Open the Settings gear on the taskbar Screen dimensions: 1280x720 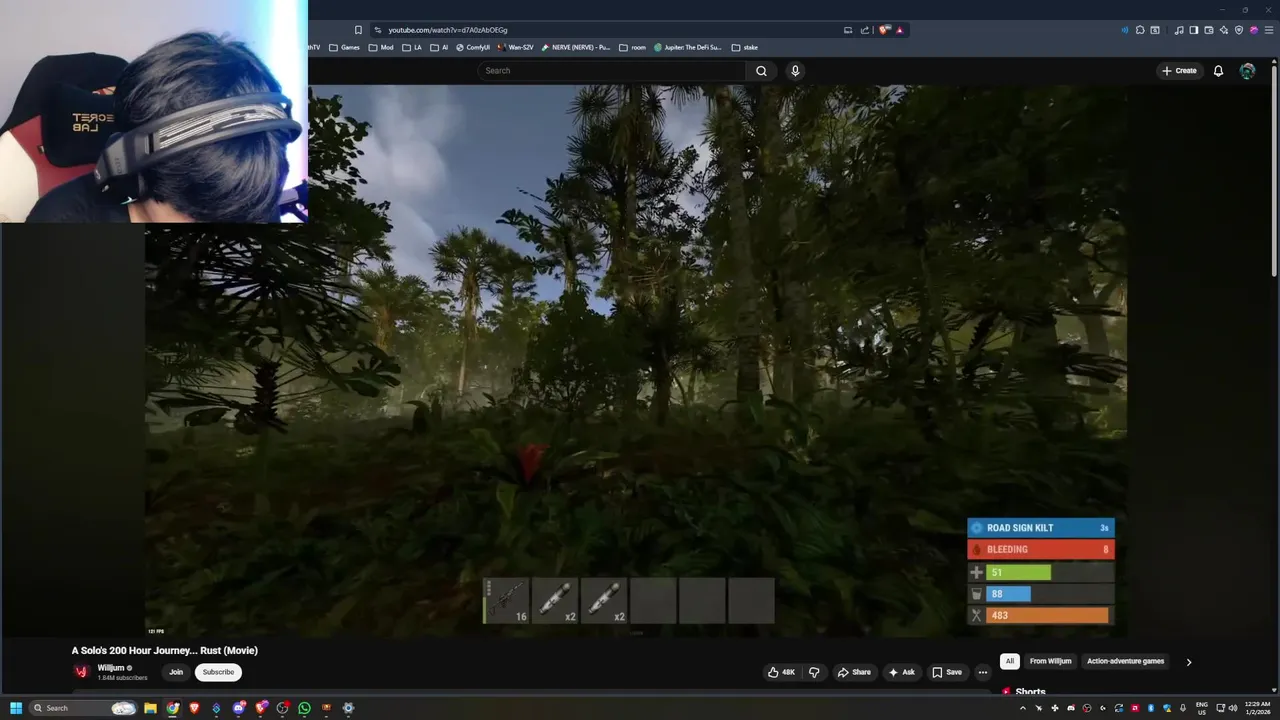tap(348, 708)
